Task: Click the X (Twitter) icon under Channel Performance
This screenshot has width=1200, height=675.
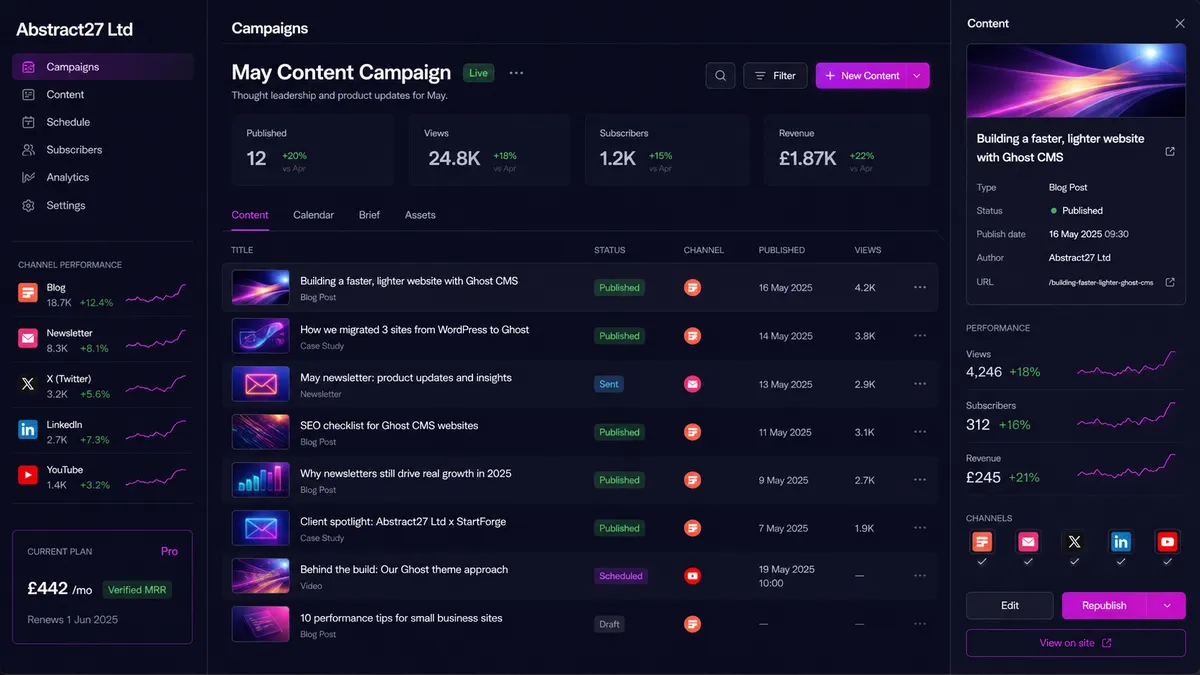Action: coord(28,384)
